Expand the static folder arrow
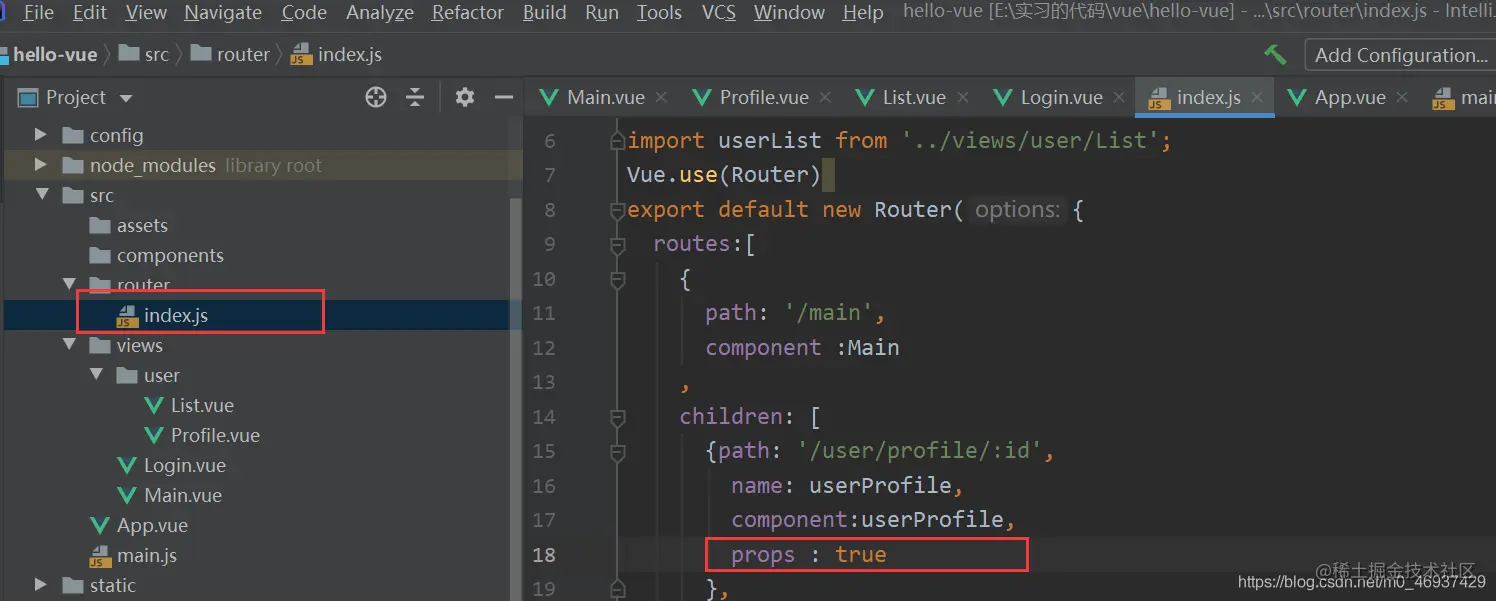The height and width of the screenshot is (601, 1496). [x=41, y=585]
